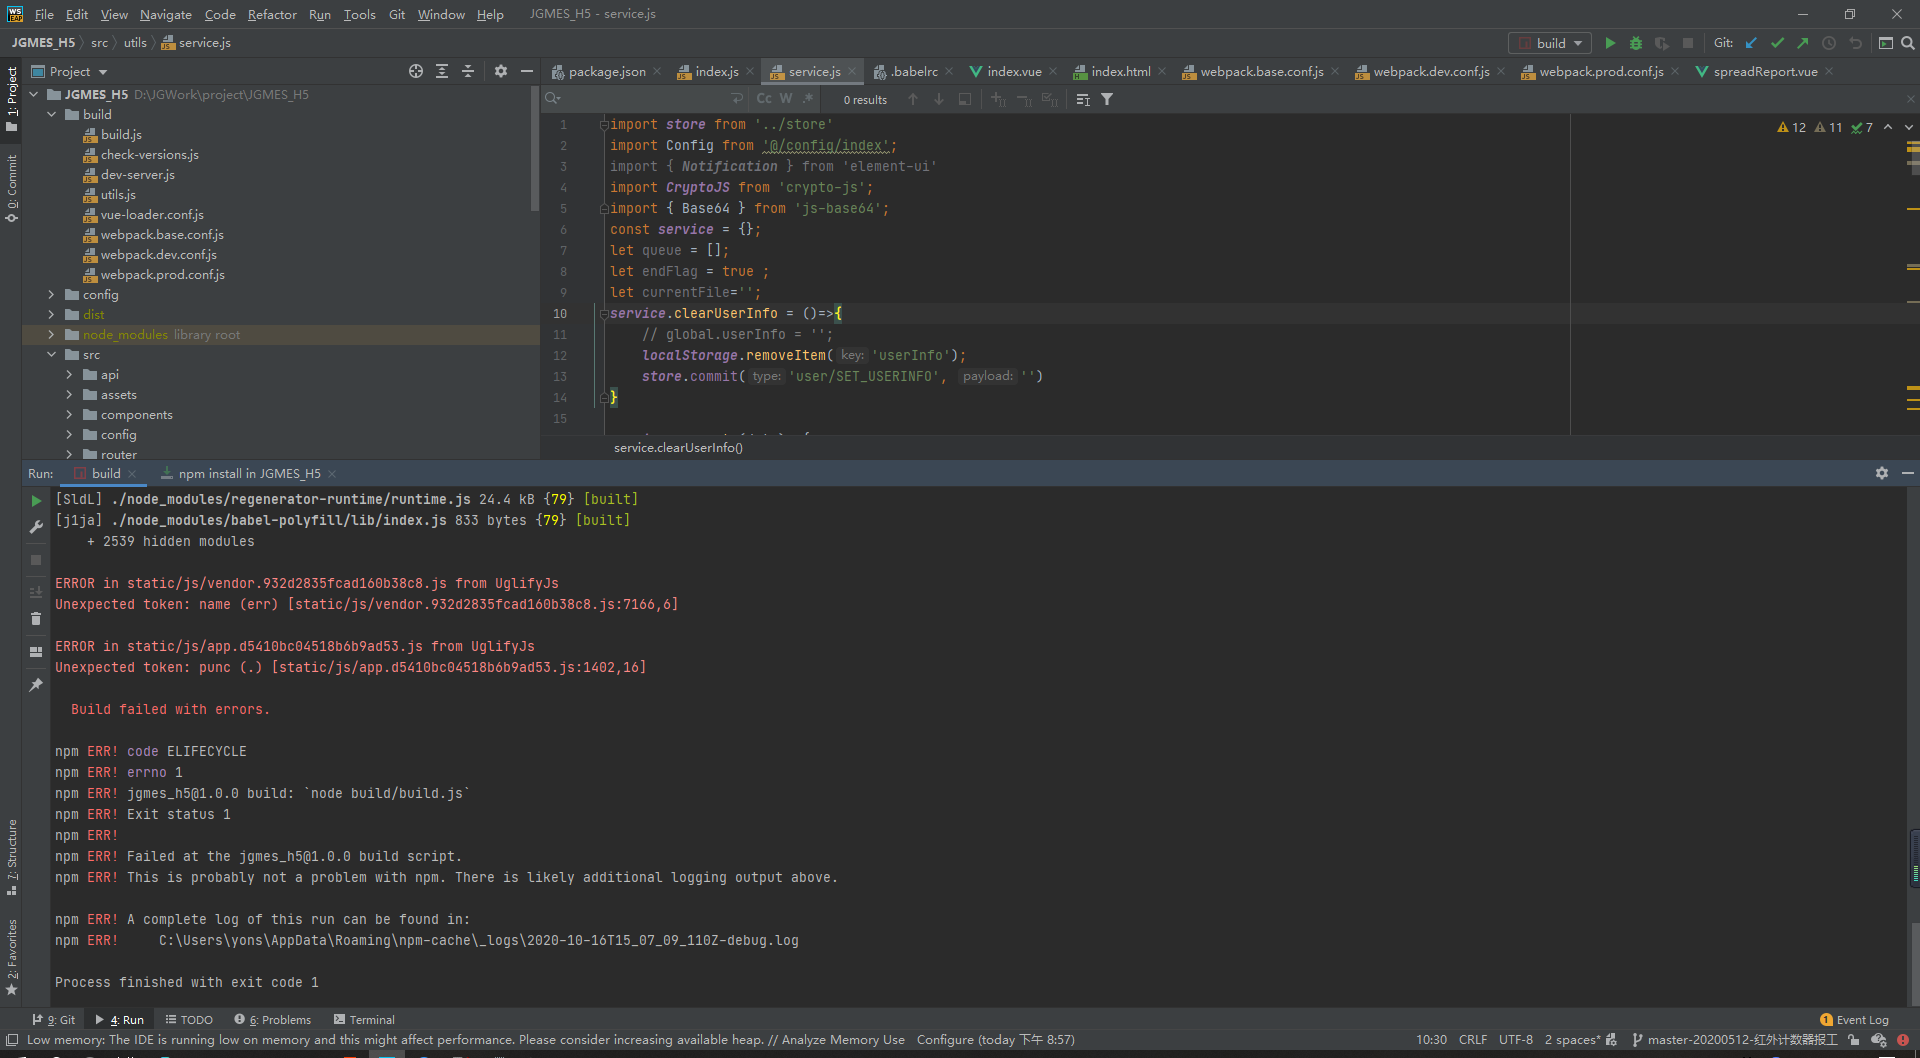Switch to the webpack.base.conf.js editor tab
This screenshot has height=1058, width=1920.
click(1260, 71)
